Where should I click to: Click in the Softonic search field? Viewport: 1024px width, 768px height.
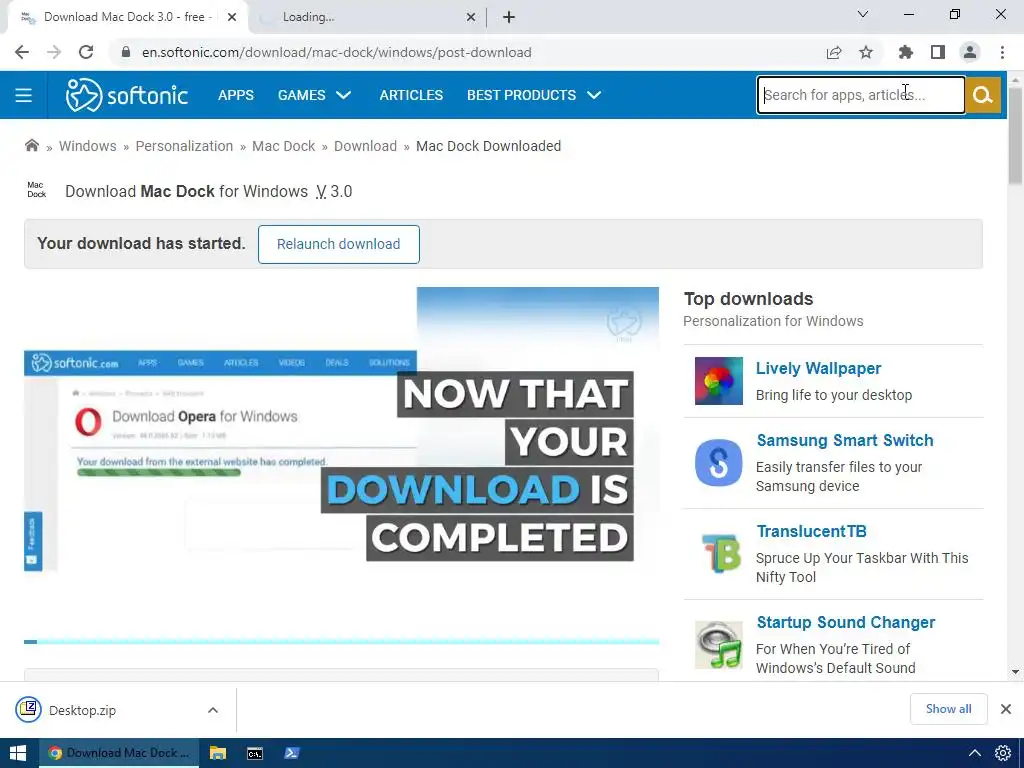point(861,95)
